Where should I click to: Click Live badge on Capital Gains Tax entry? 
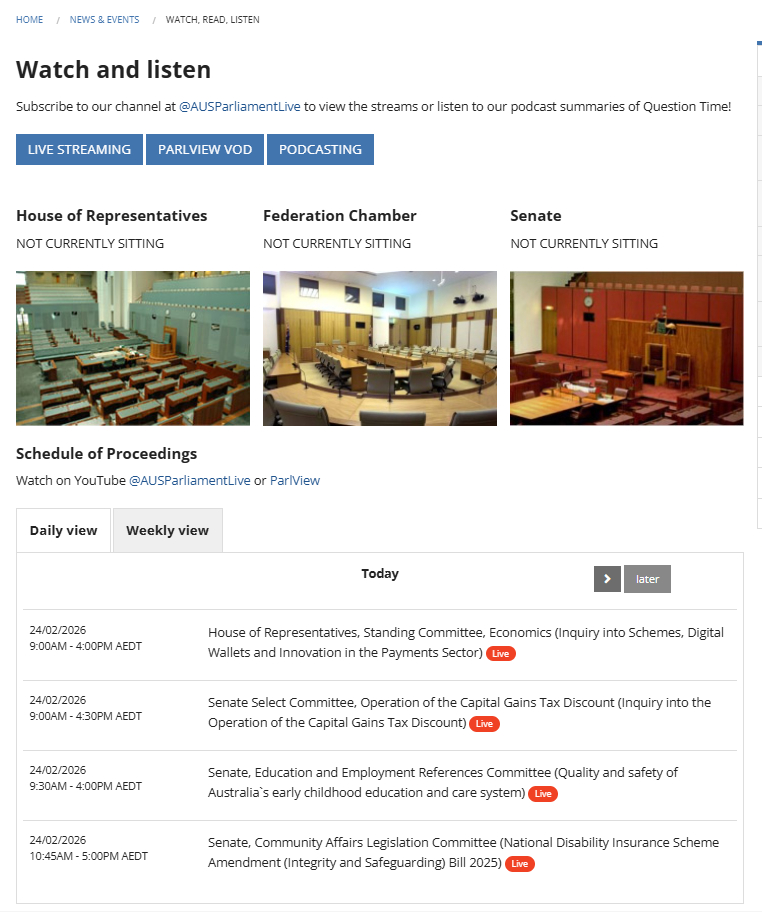[485, 724]
